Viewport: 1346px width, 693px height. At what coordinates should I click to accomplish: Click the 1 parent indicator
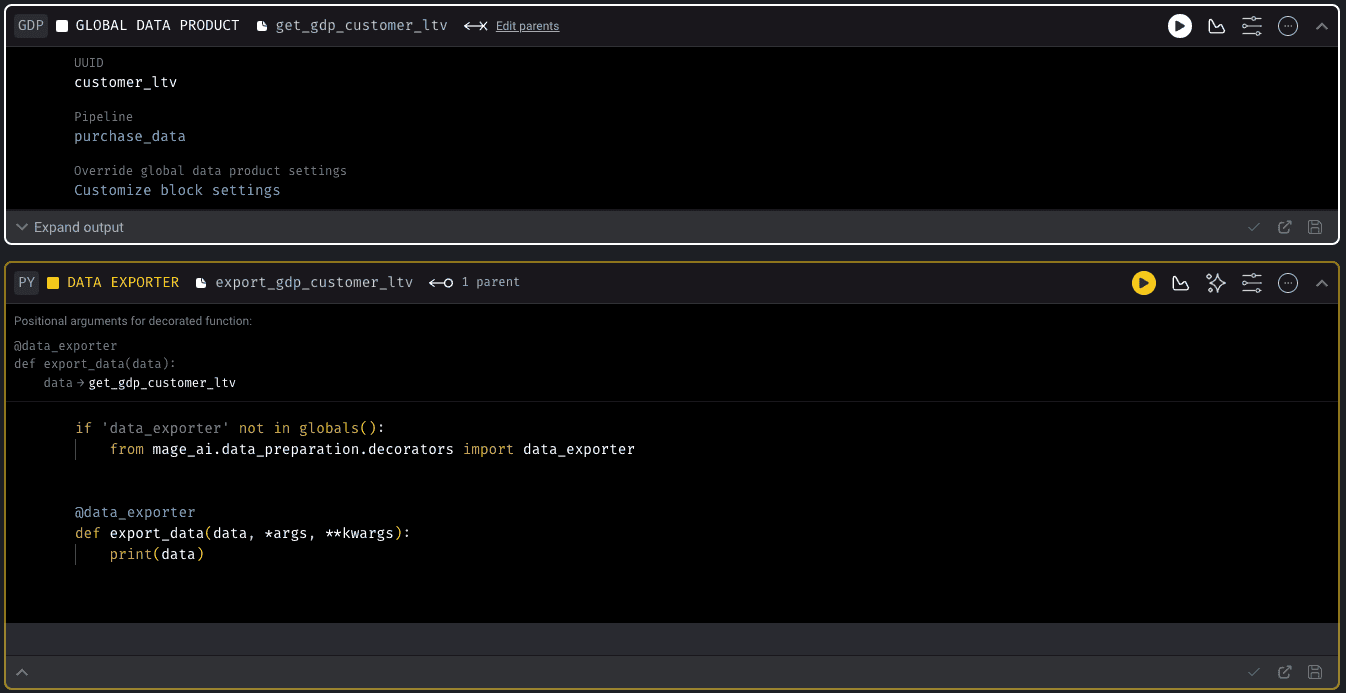tap(490, 283)
